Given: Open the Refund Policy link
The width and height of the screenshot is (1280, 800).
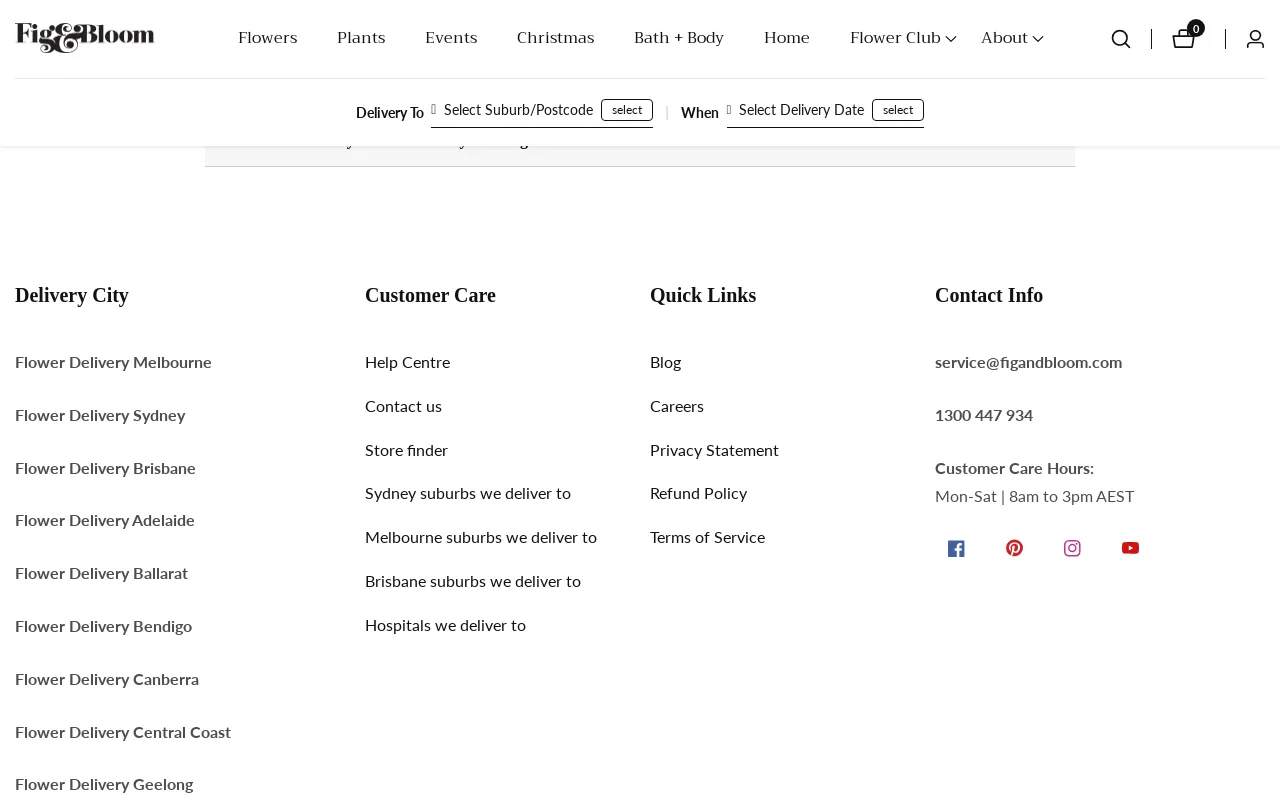Looking at the screenshot, I should pyautogui.click(x=698, y=493).
